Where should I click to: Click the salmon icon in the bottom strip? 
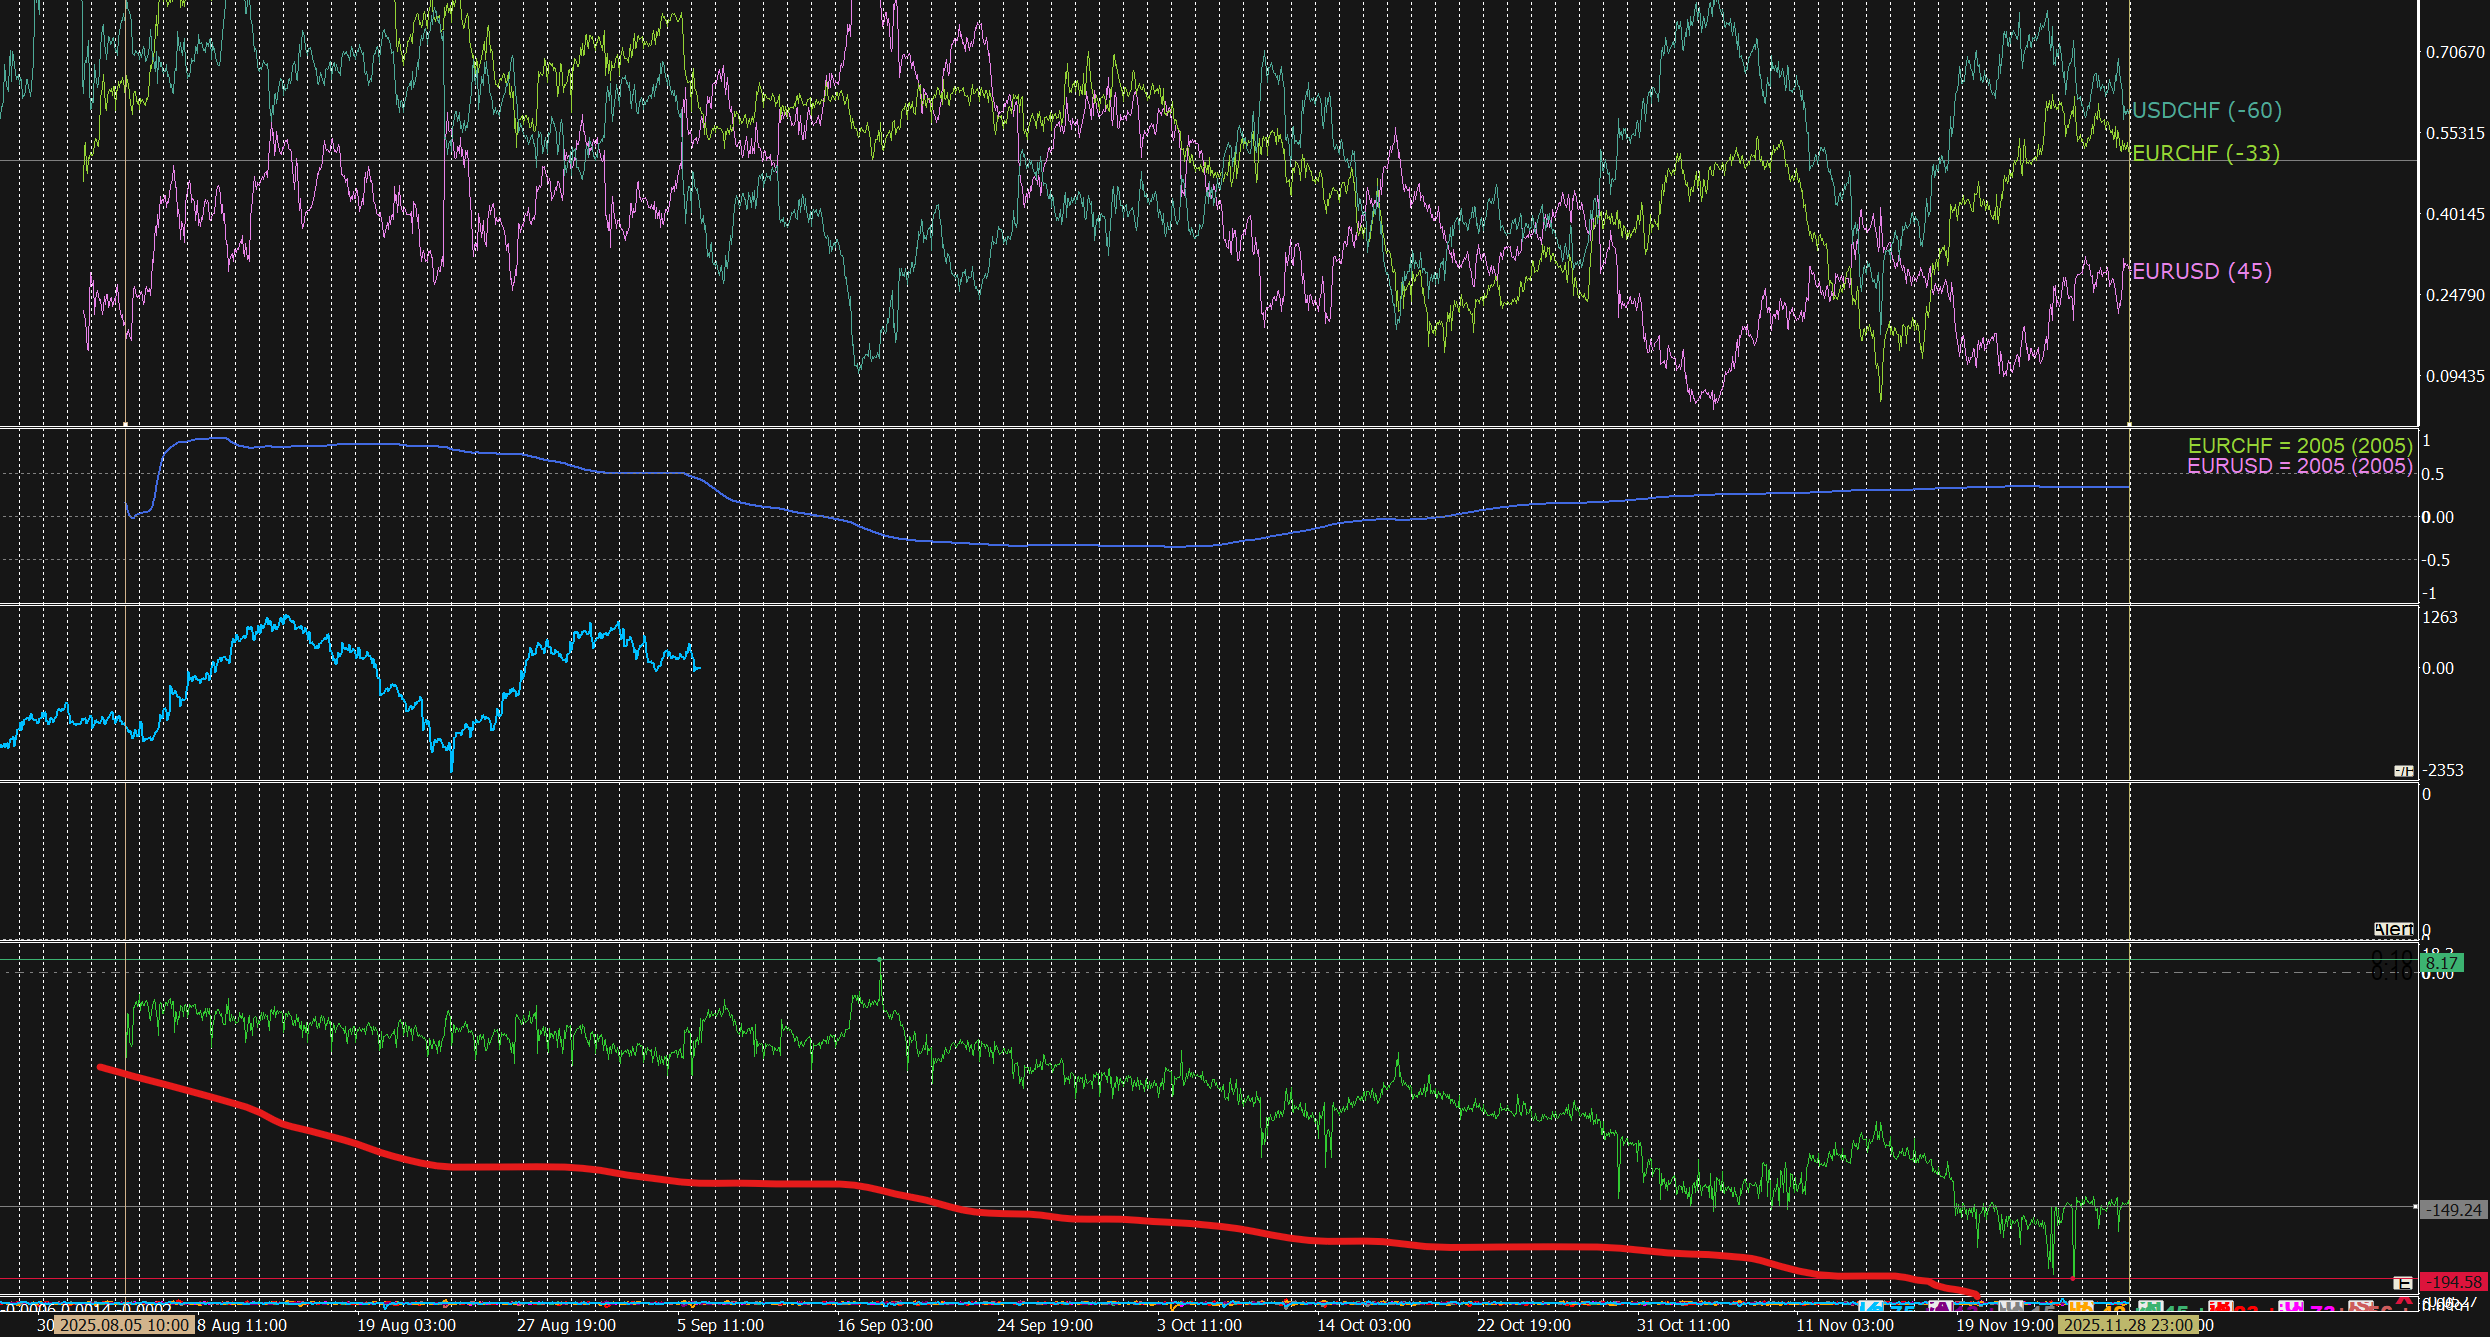coord(2361,1306)
